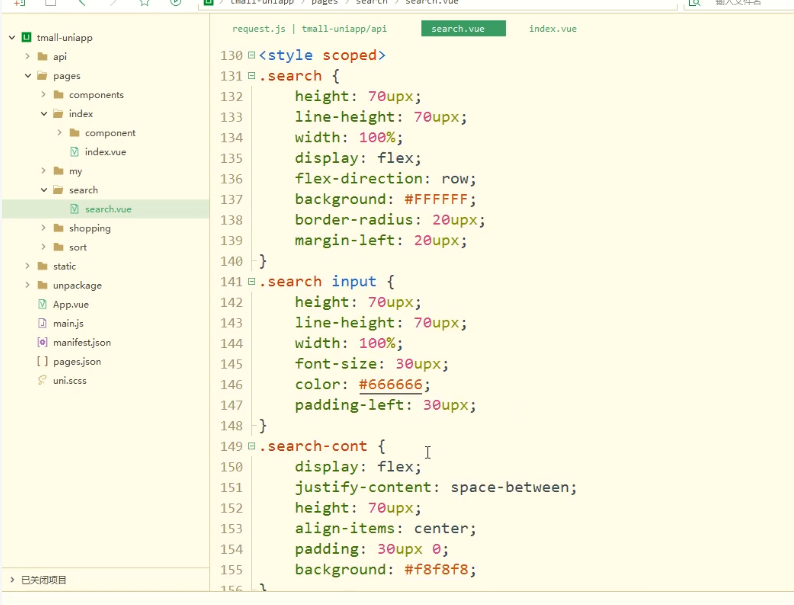
Task: Expand the my folder chevron
Action: pos(44,171)
